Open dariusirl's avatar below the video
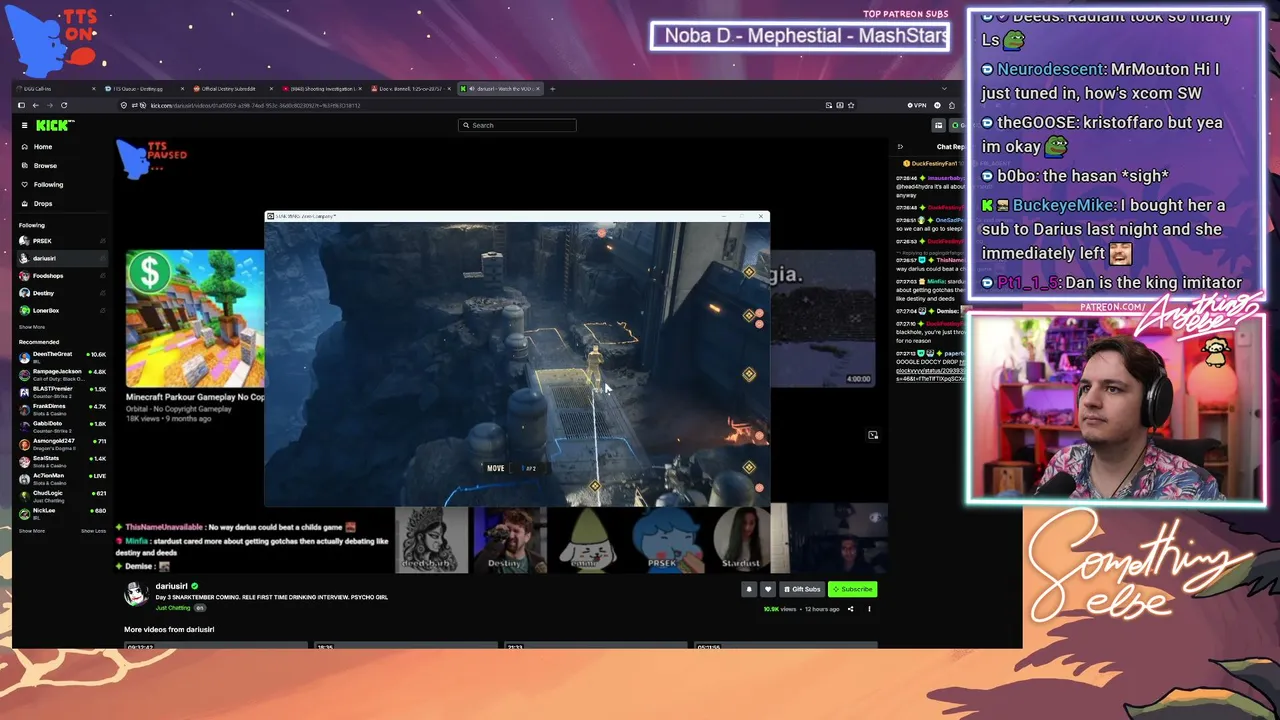Viewport: 1280px width, 720px height. (x=136, y=594)
